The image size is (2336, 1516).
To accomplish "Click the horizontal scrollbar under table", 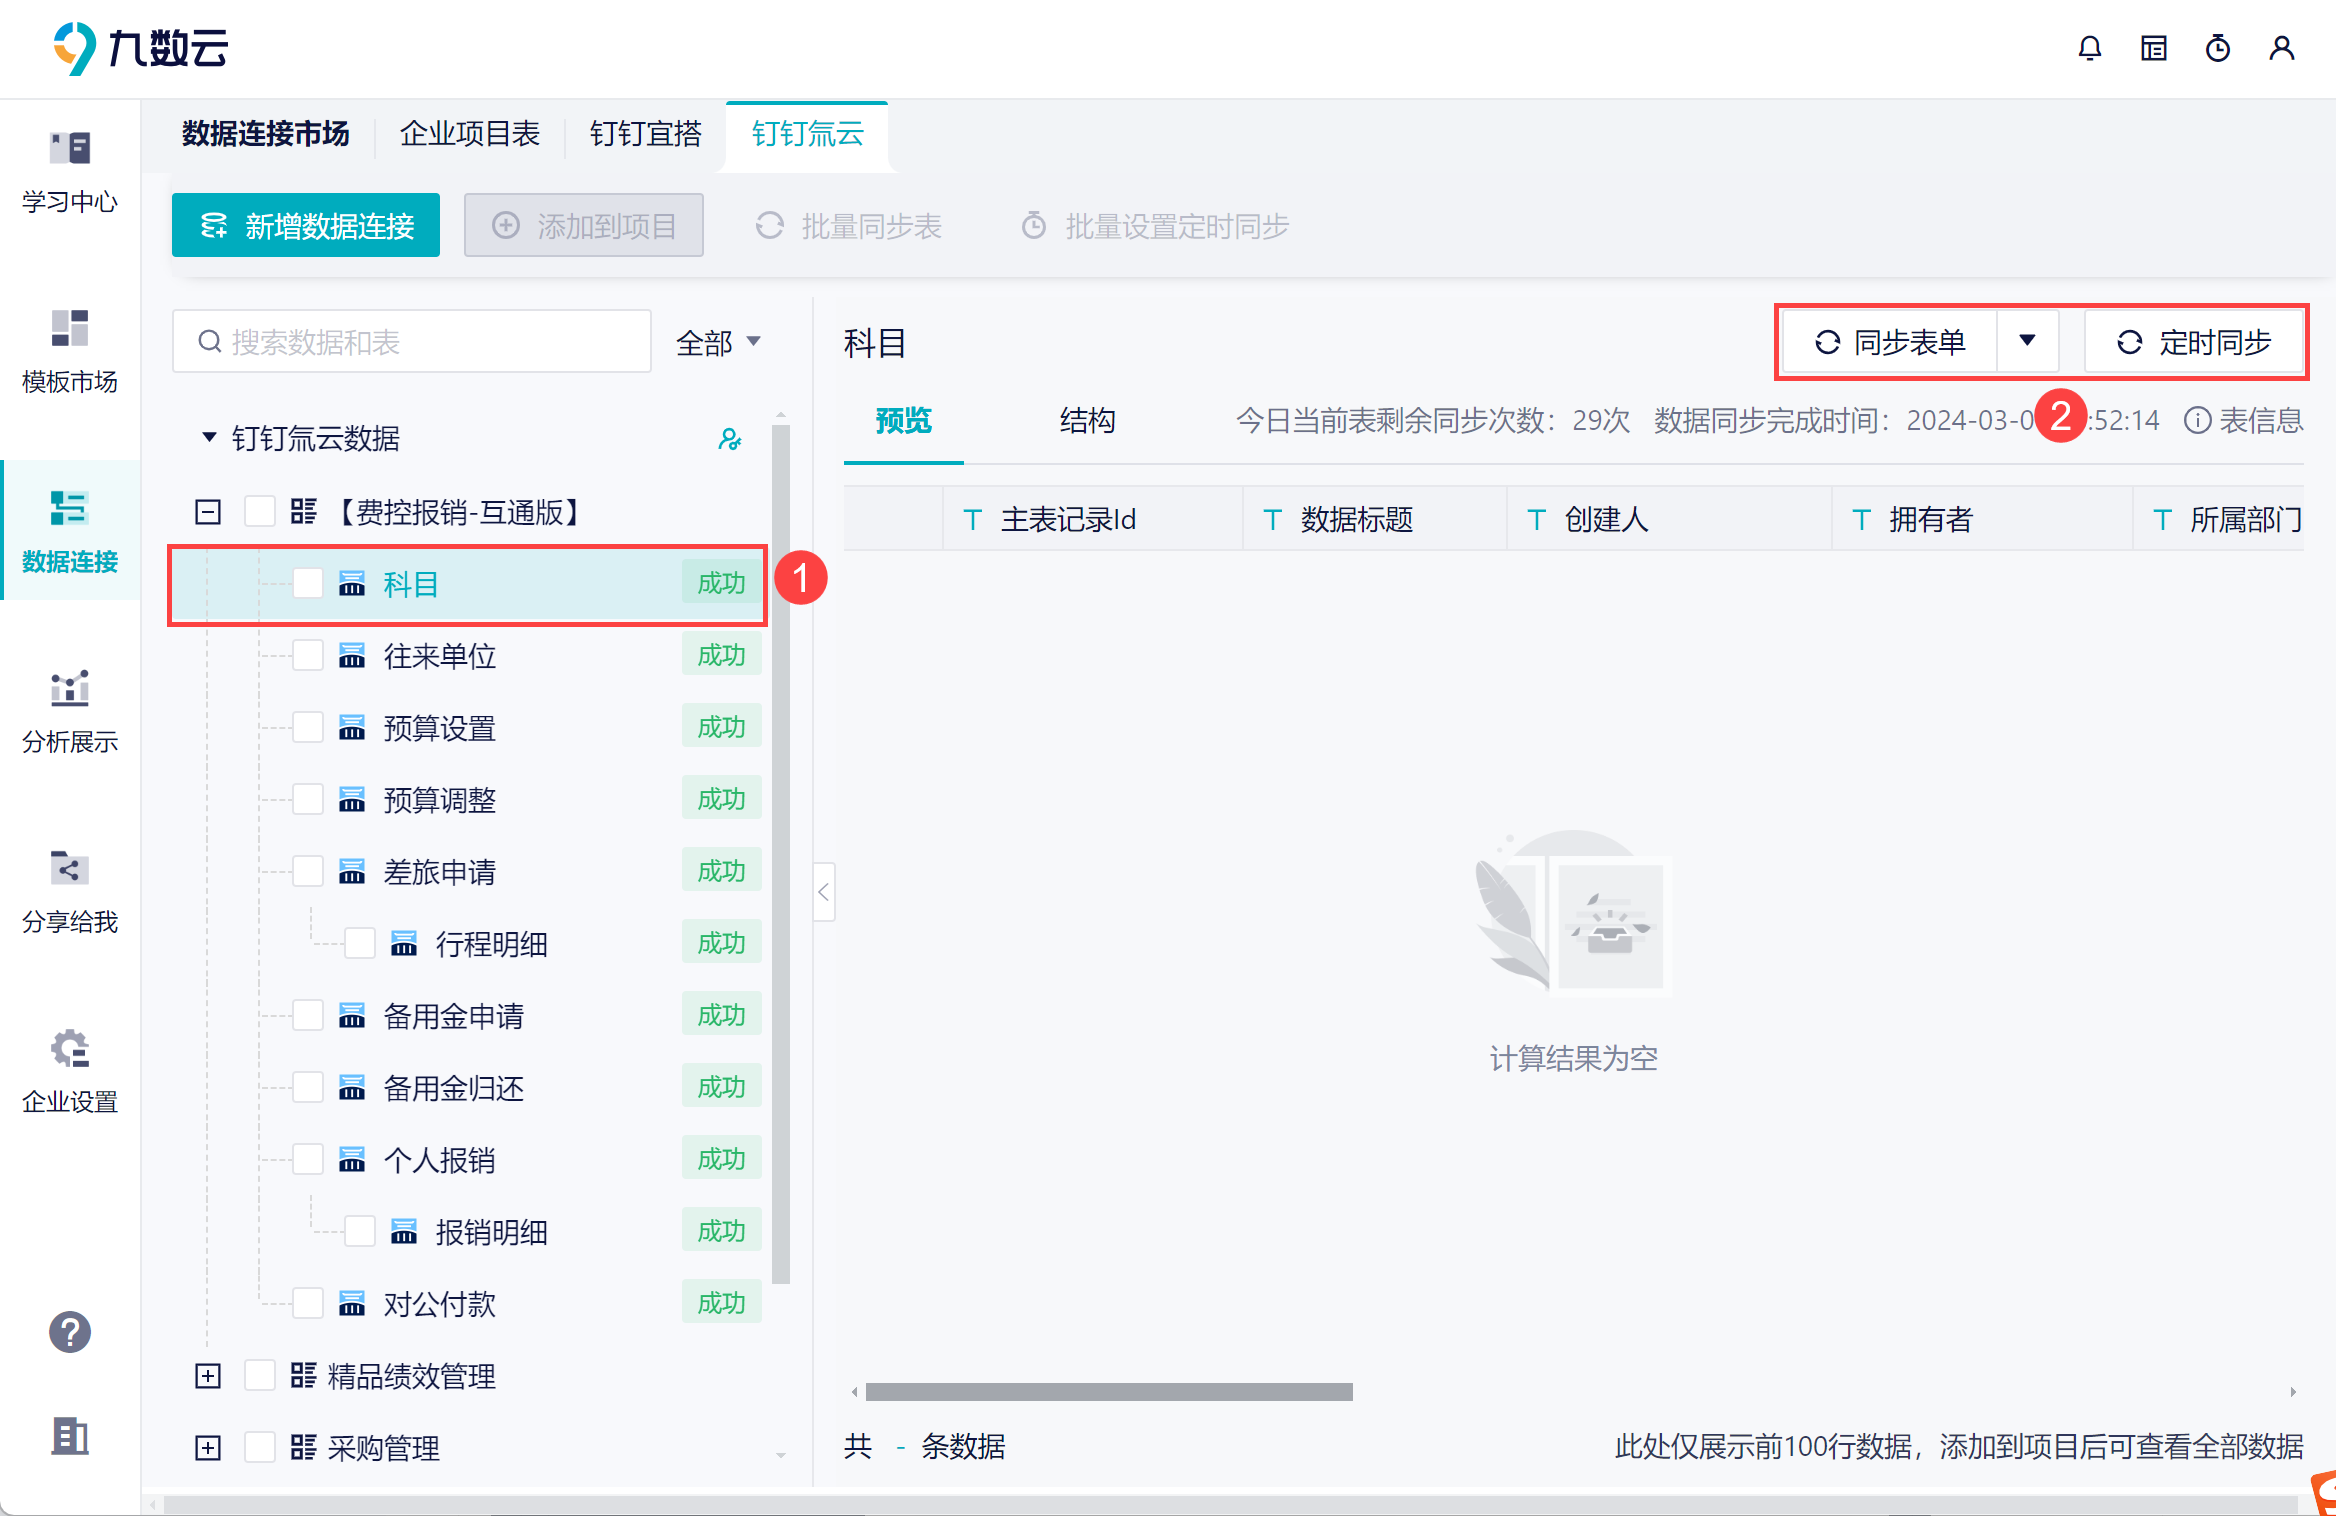I will [x=1108, y=1392].
